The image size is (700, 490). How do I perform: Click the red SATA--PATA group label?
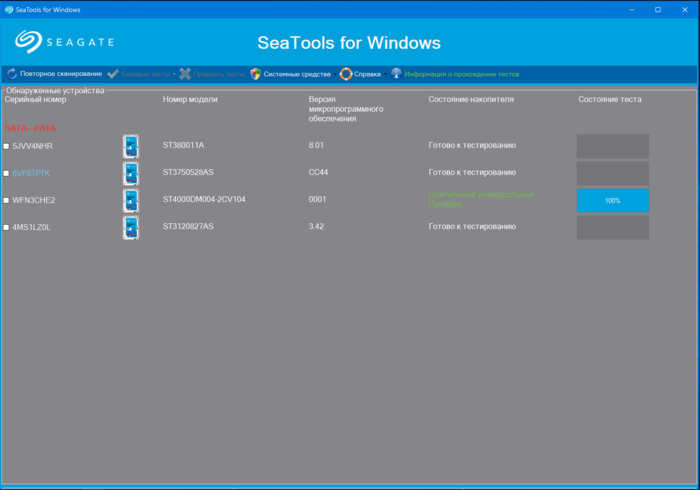click(30, 128)
